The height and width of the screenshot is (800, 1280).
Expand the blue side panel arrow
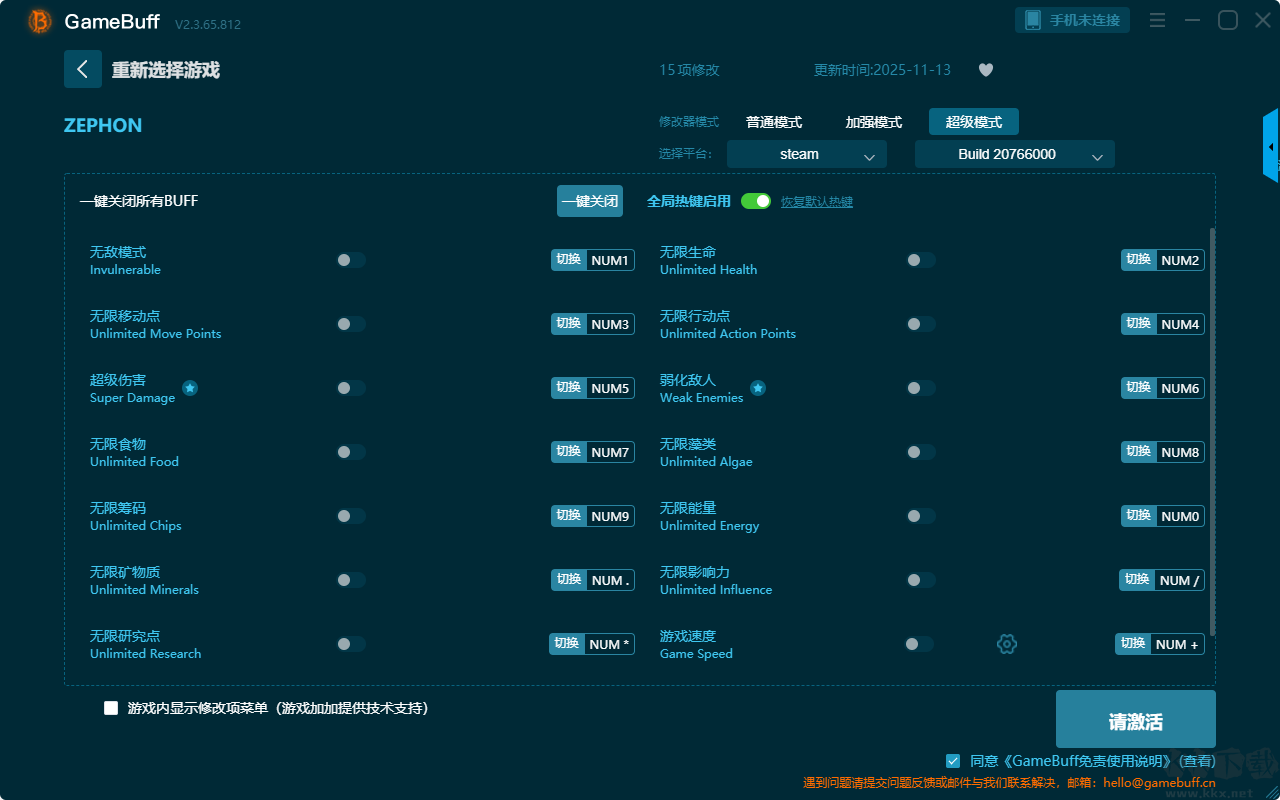(1271, 146)
